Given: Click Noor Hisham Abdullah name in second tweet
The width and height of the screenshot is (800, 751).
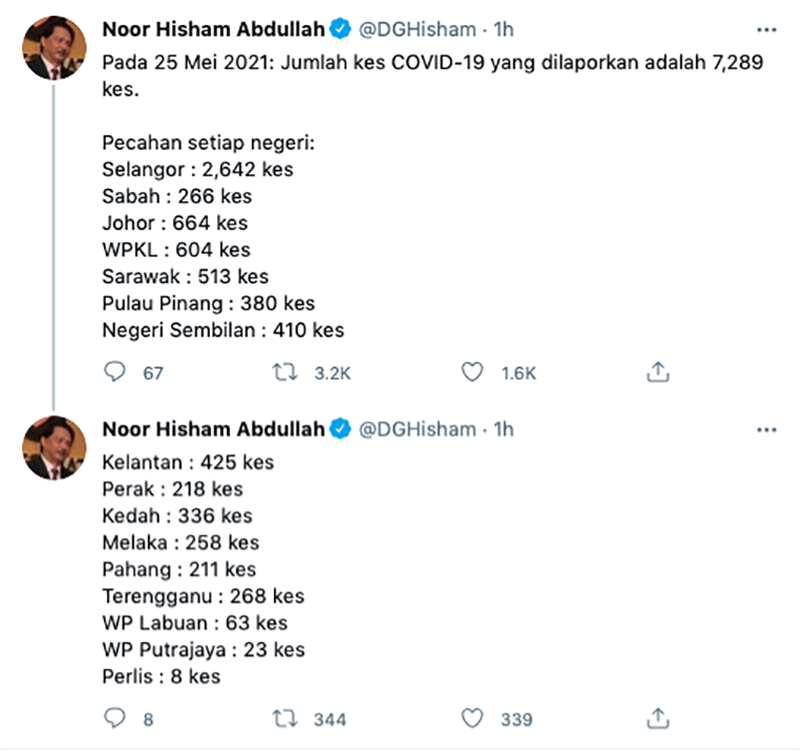Looking at the screenshot, I should pyautogui.click(x=213, y=429).
